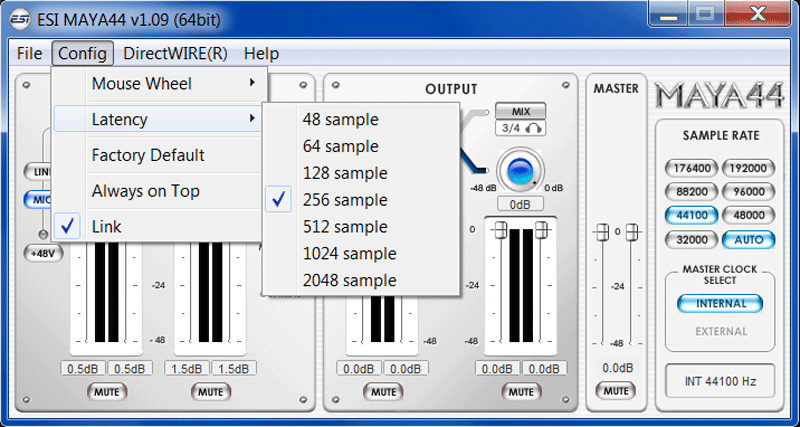
Task: Toggle the MIX output button
Action: click(x=520, y=111)
